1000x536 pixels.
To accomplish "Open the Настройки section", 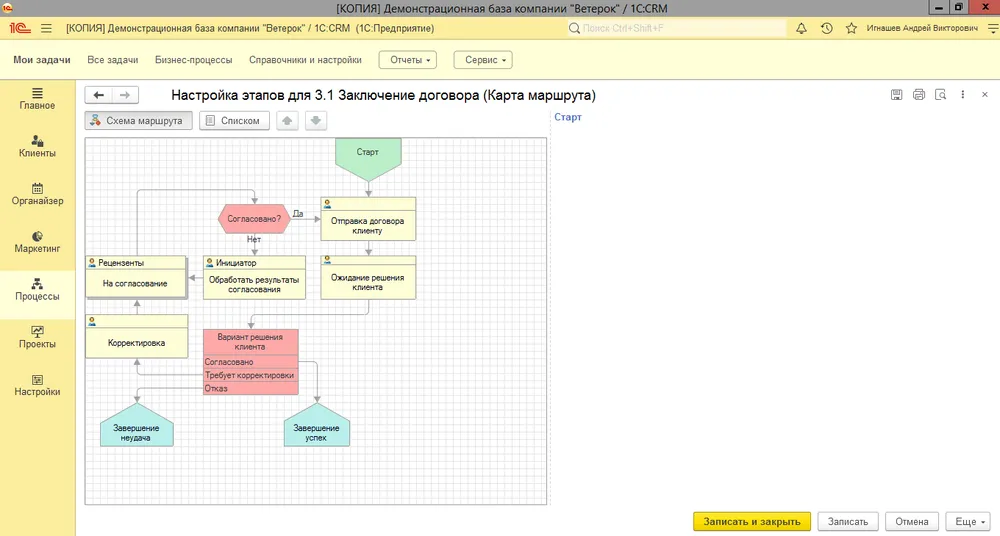I will (x=37, y=385).
